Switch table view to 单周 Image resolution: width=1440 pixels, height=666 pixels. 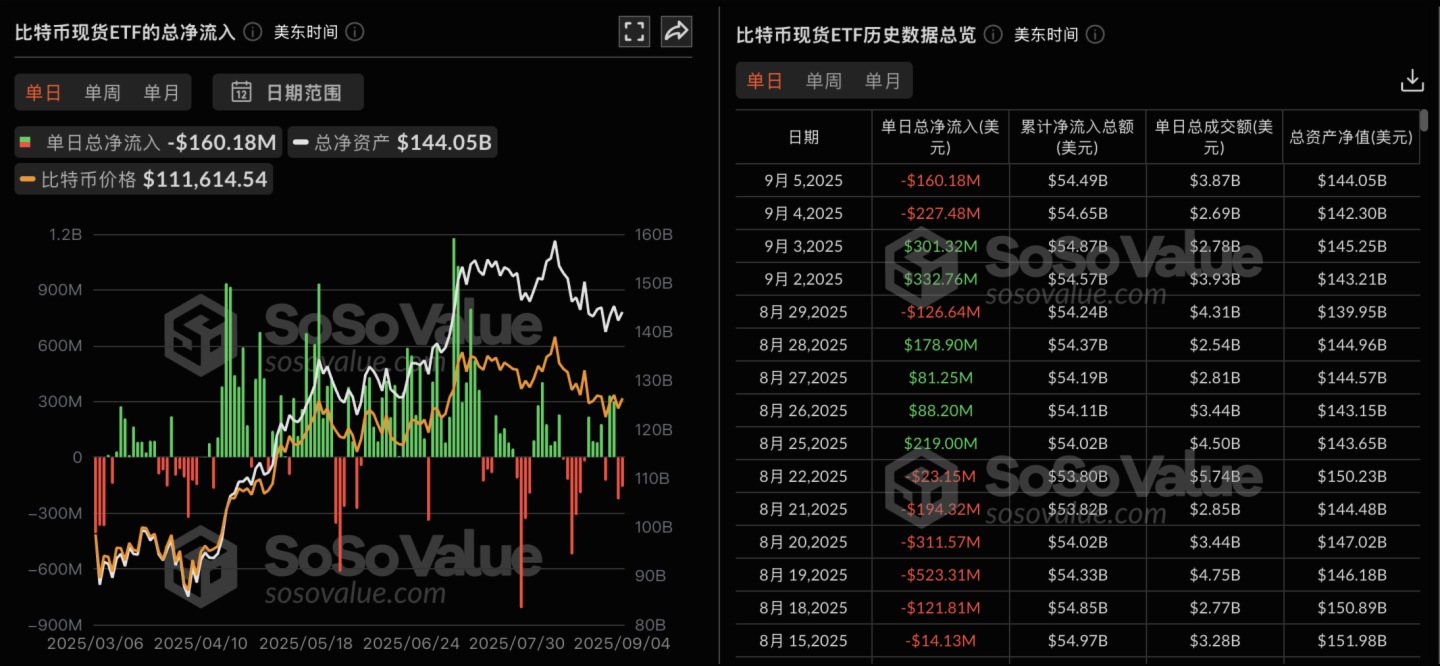tap(824, 81)
